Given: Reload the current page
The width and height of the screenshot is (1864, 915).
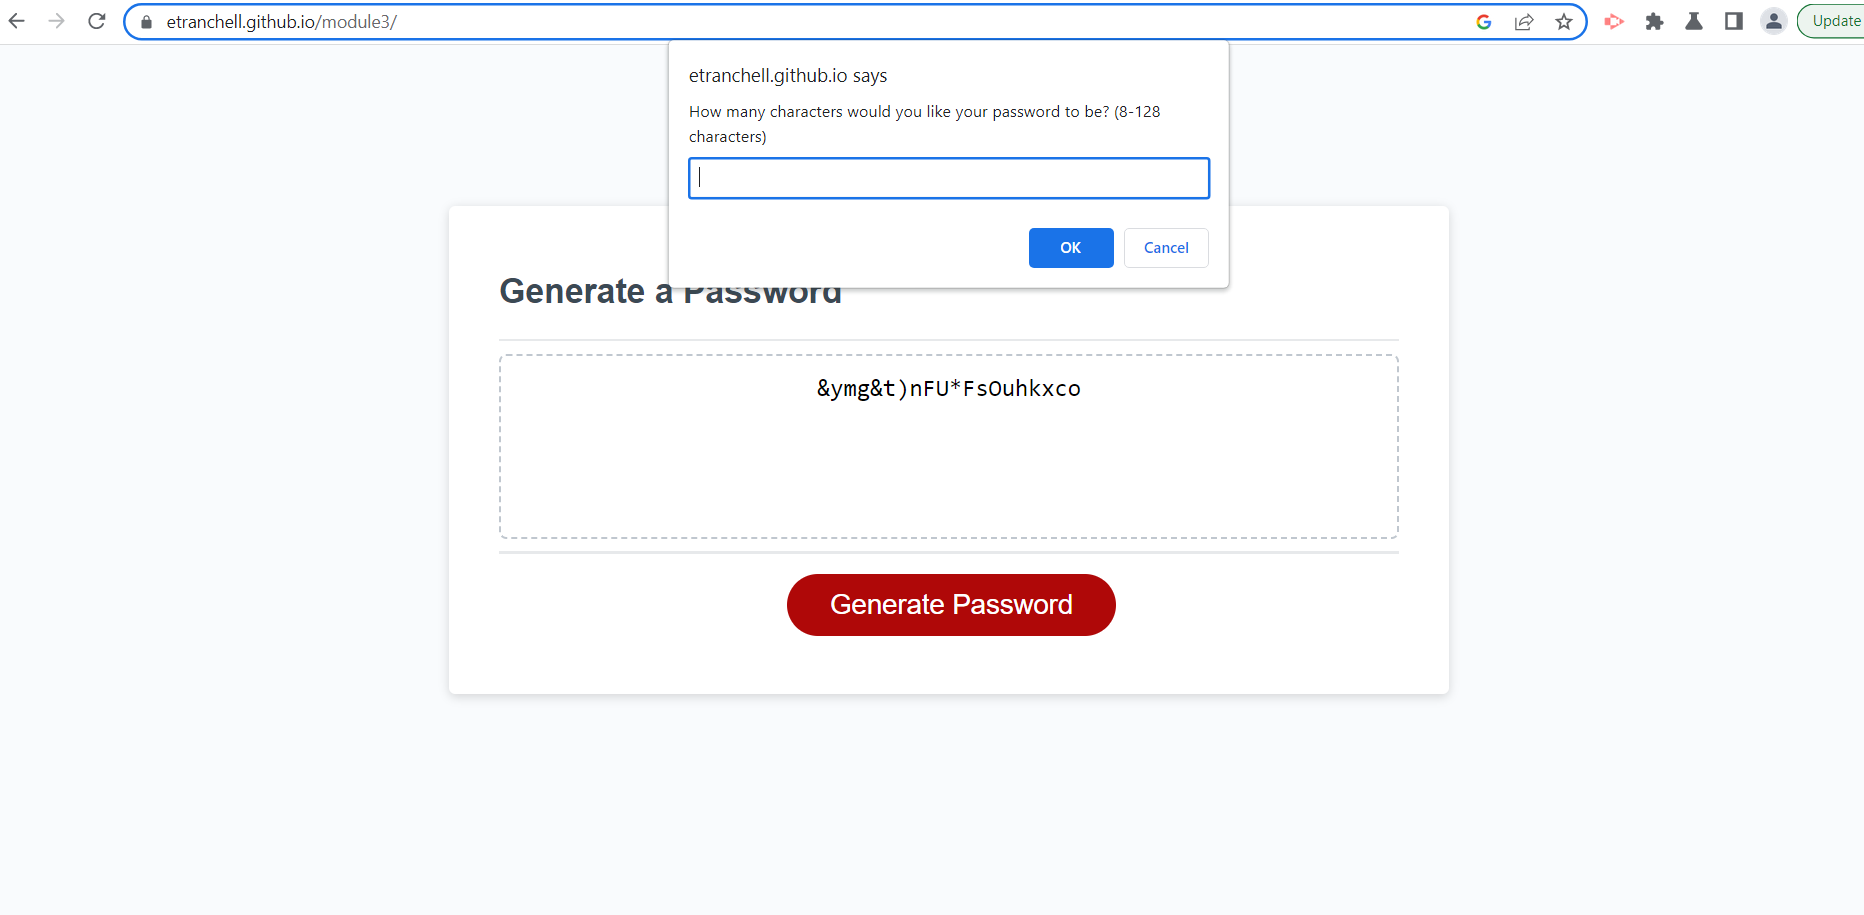Looking at the screenshot, I should click(96, 20).
